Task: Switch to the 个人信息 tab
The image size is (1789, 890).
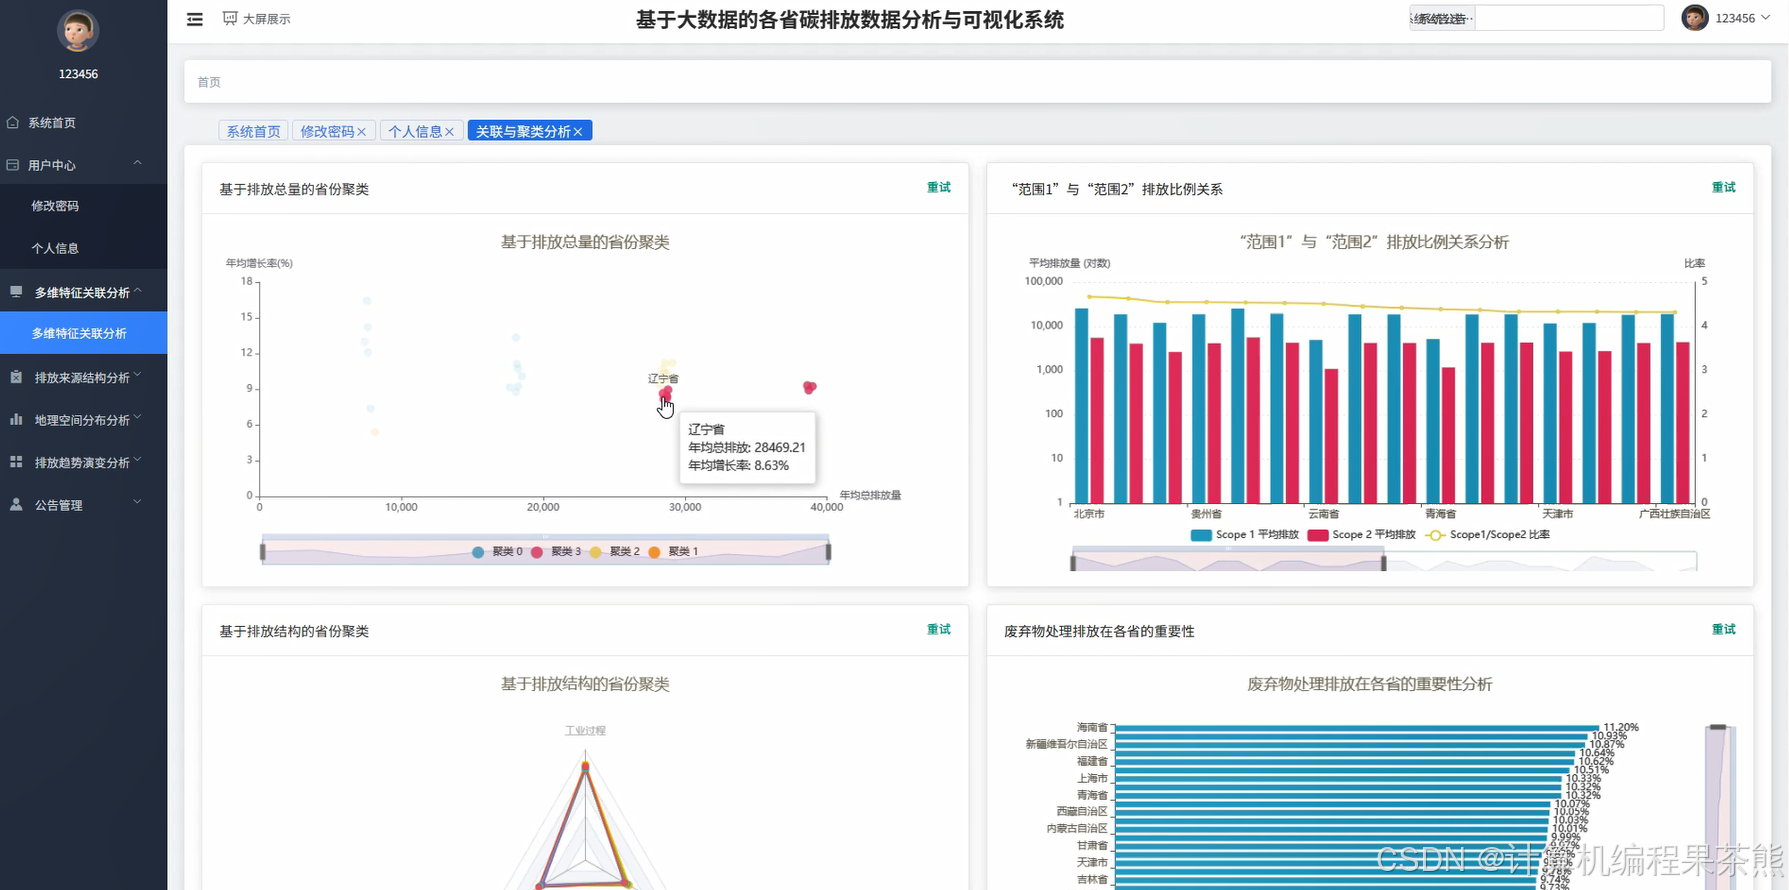Action: click(x=415, y=131)
